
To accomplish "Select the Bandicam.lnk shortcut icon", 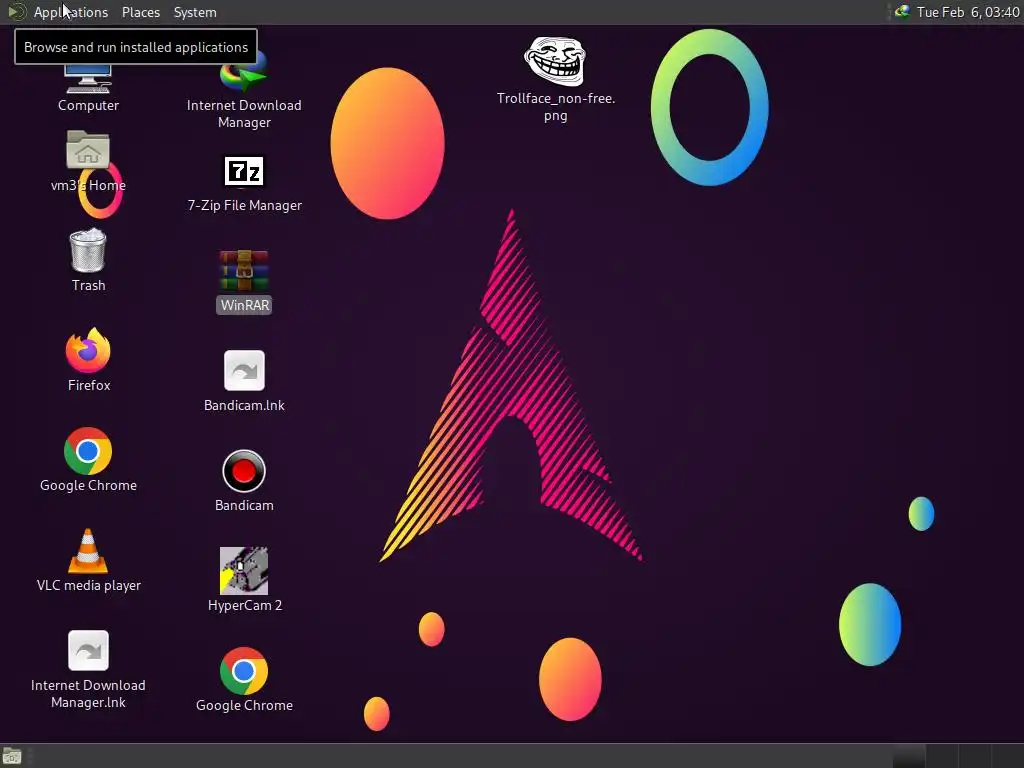I will (x=244, y=370).
